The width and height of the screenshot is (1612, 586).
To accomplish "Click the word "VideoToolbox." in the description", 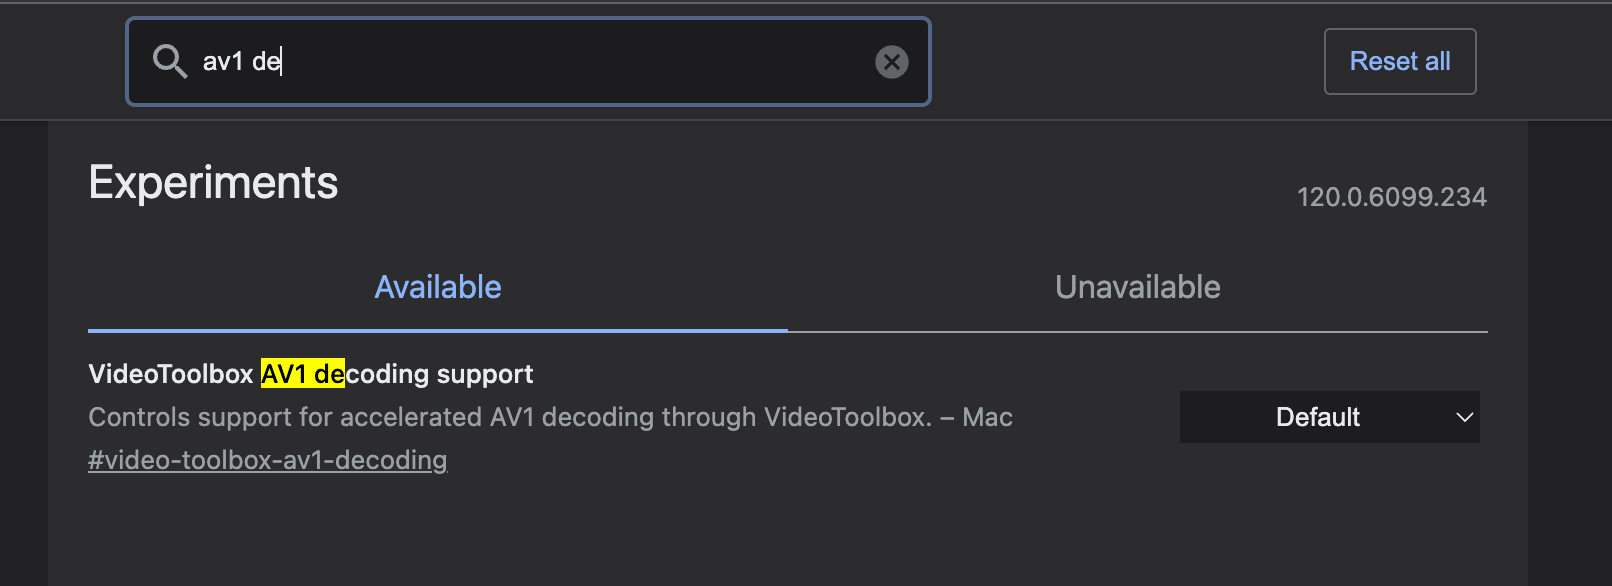I will [x=848, y=417].
